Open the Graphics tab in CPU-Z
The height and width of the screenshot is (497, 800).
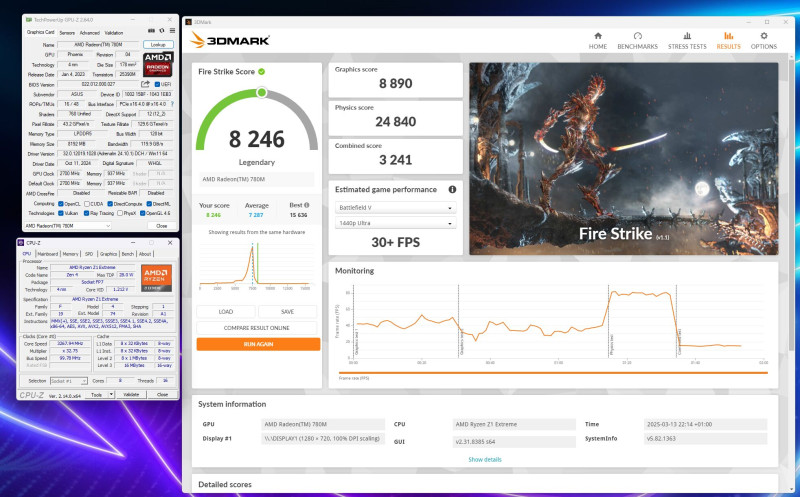(x=108, y=254)
